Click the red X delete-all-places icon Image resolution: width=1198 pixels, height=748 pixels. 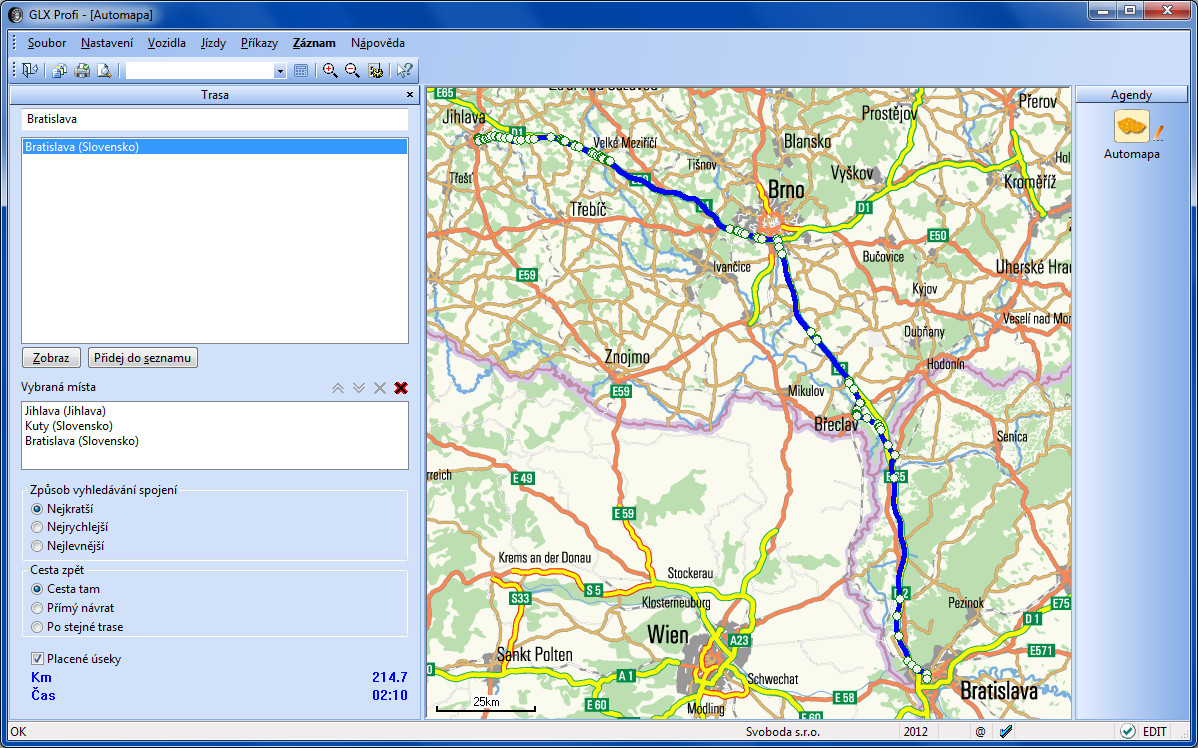pos(401,388)
